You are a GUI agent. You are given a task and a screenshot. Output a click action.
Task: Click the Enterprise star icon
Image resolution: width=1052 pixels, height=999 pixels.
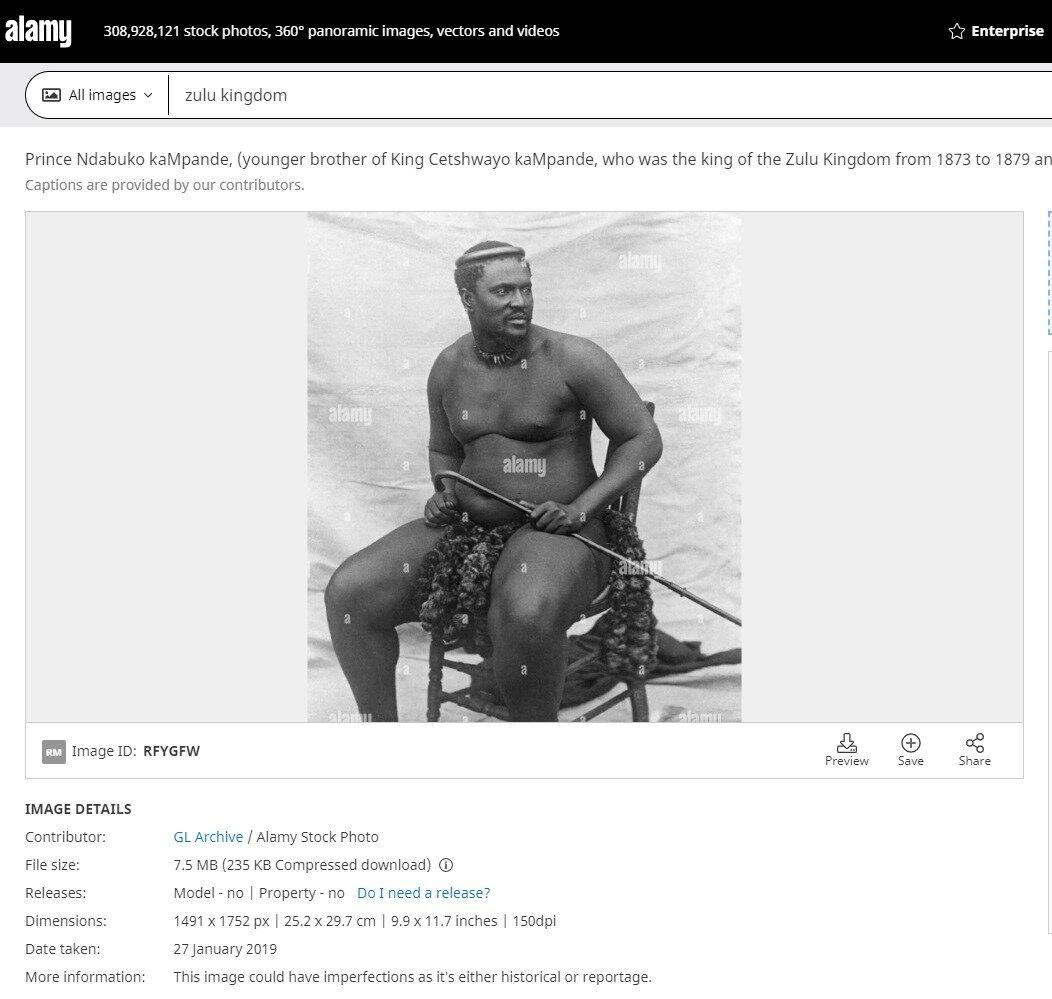pyautogui.click(x=956, y=31)
